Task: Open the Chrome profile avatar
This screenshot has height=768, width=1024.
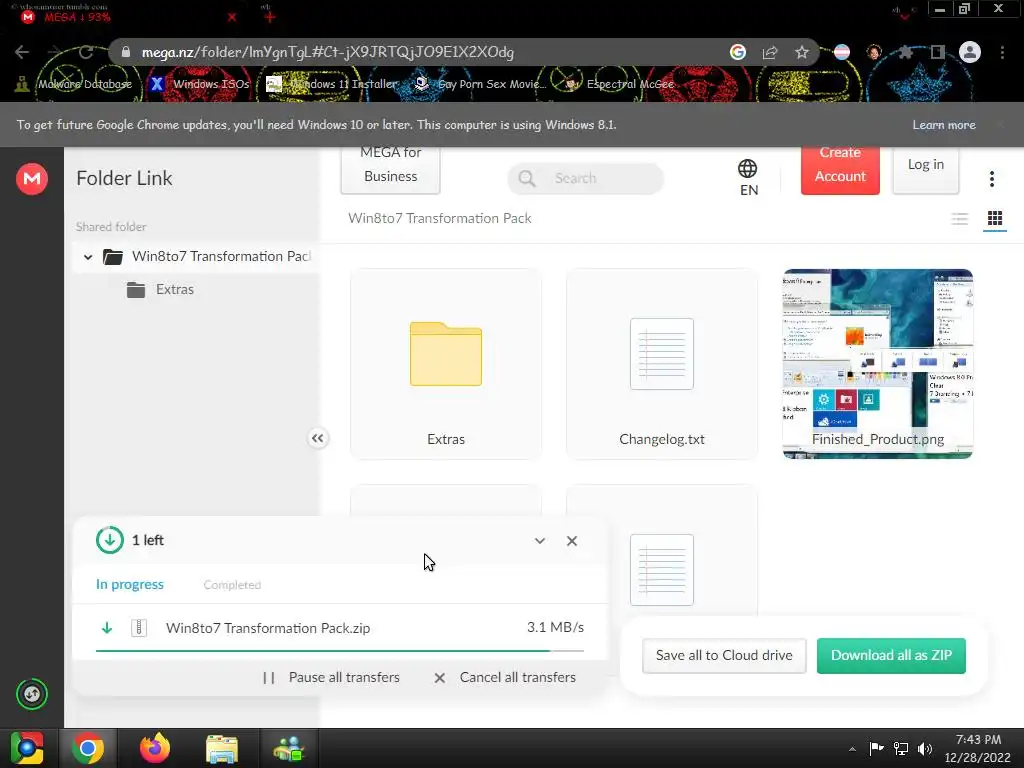Action: (x=970, y=52)
